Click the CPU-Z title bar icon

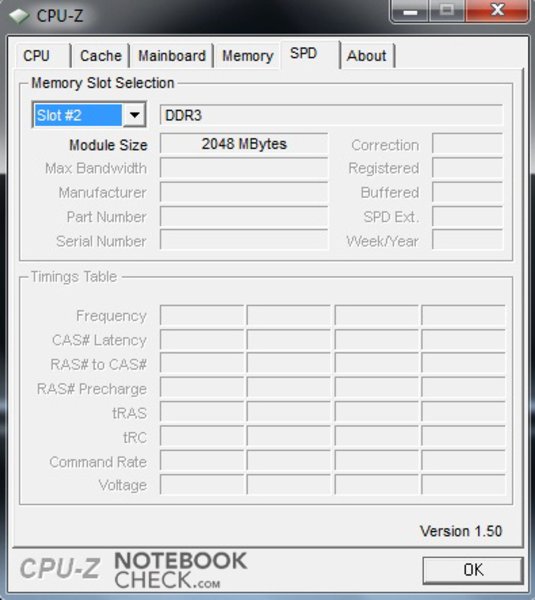(19, 16)
